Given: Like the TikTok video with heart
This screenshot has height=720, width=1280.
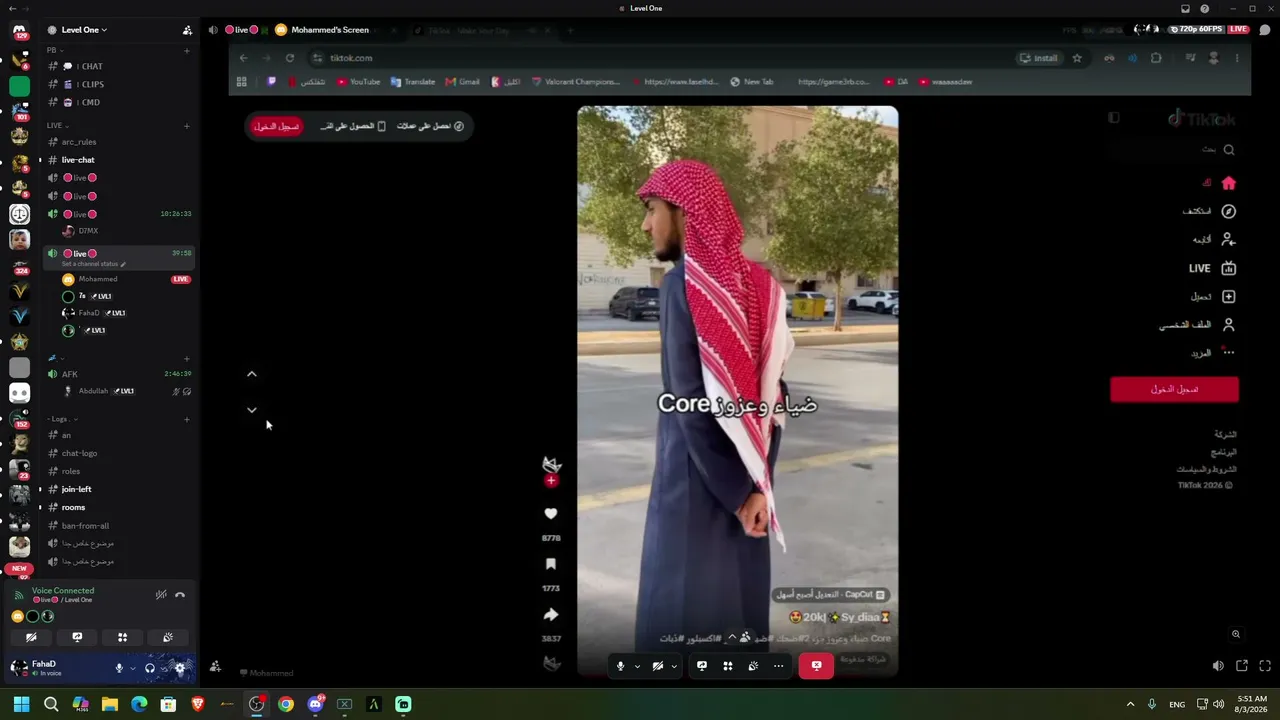Looking at the screenshot, I should click(551, 514).
